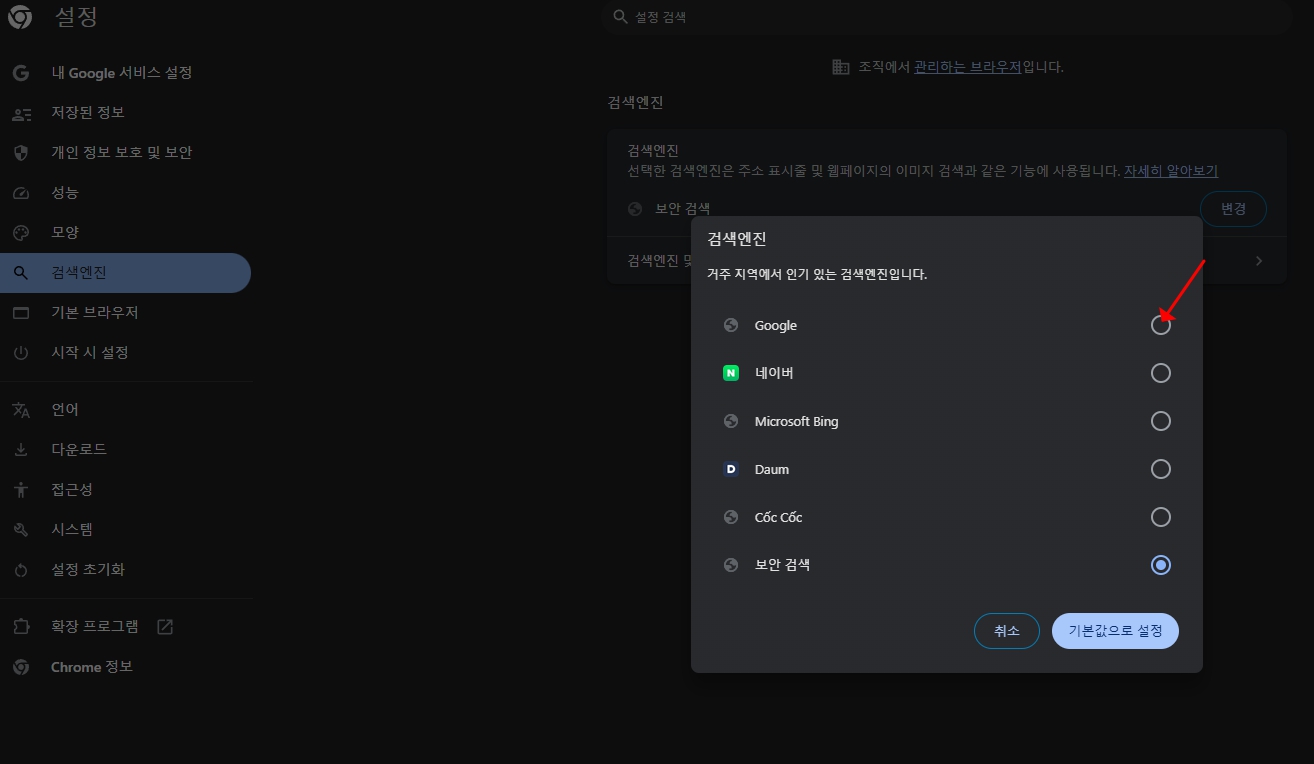The height and width of the screenshot is (764, 1314).
Task: Click the Cốc Cốc label
Action: 778,517
